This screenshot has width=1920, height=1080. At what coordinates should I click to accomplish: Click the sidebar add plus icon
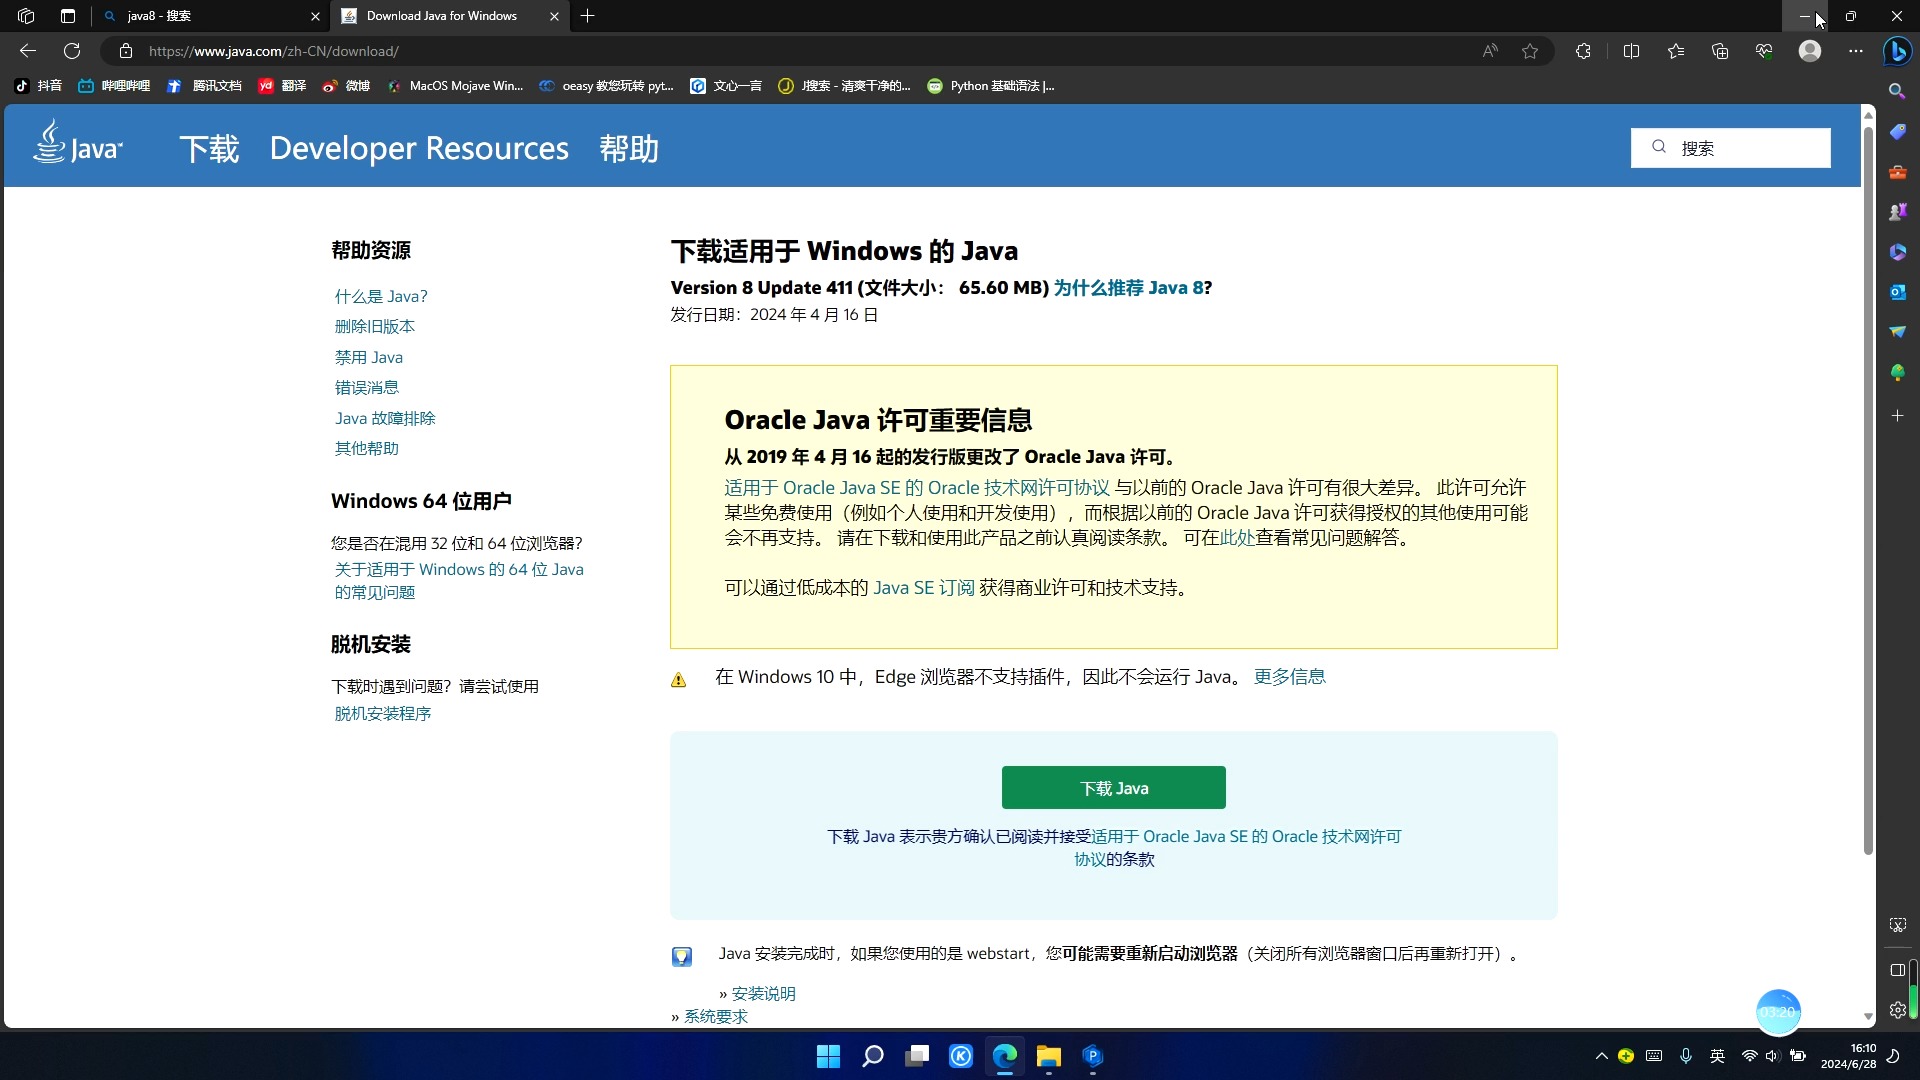click(x=1897, y=415)
